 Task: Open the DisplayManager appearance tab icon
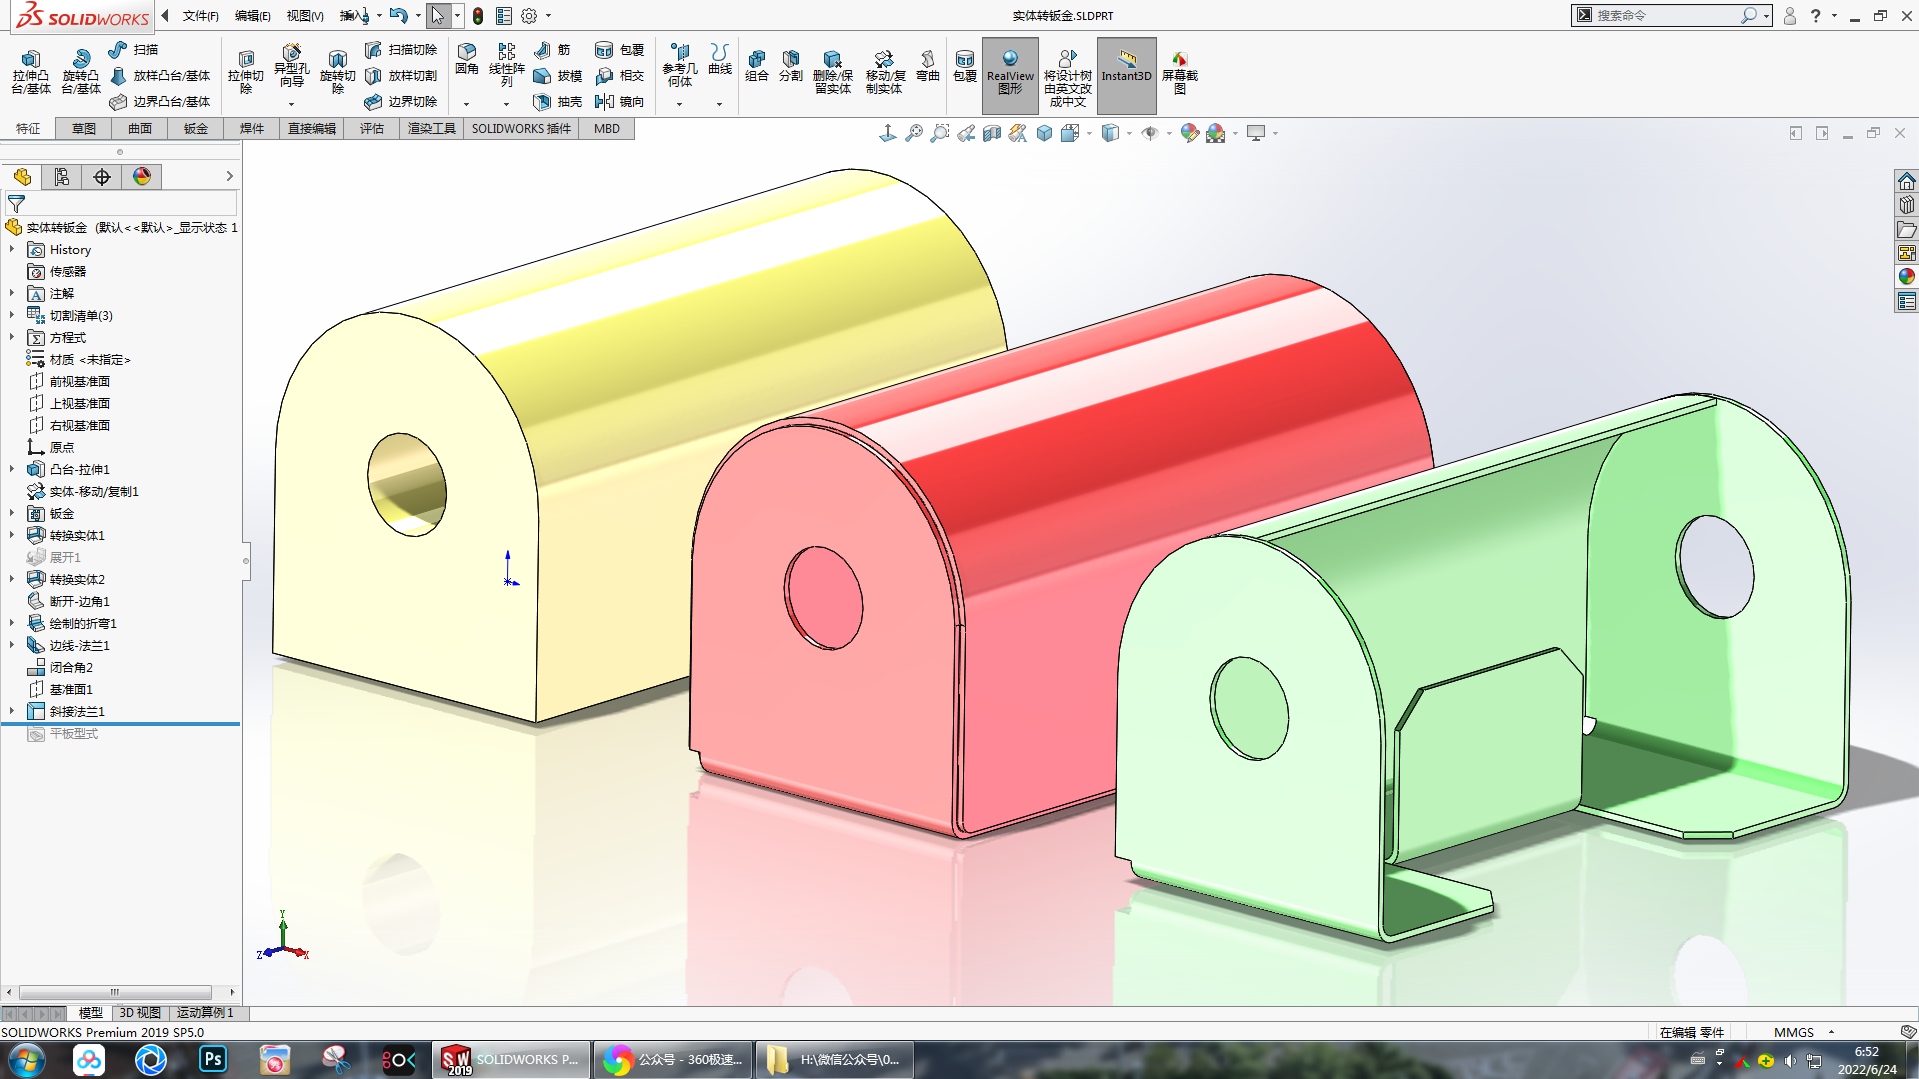[x=142, y=177]
